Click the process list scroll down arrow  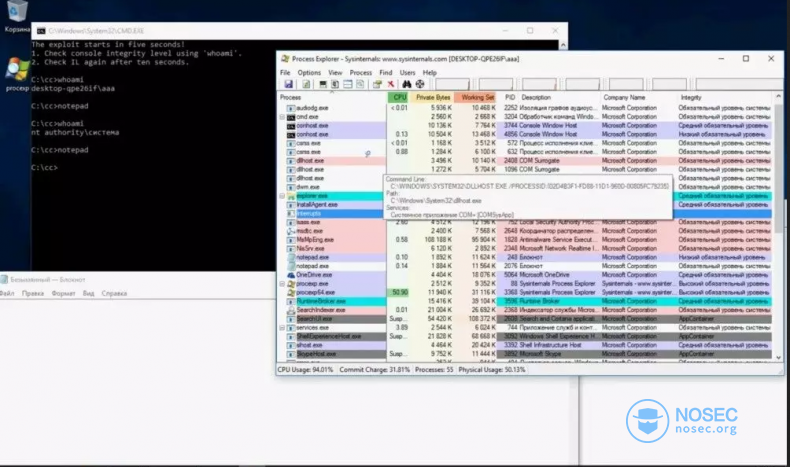[778, 358]
